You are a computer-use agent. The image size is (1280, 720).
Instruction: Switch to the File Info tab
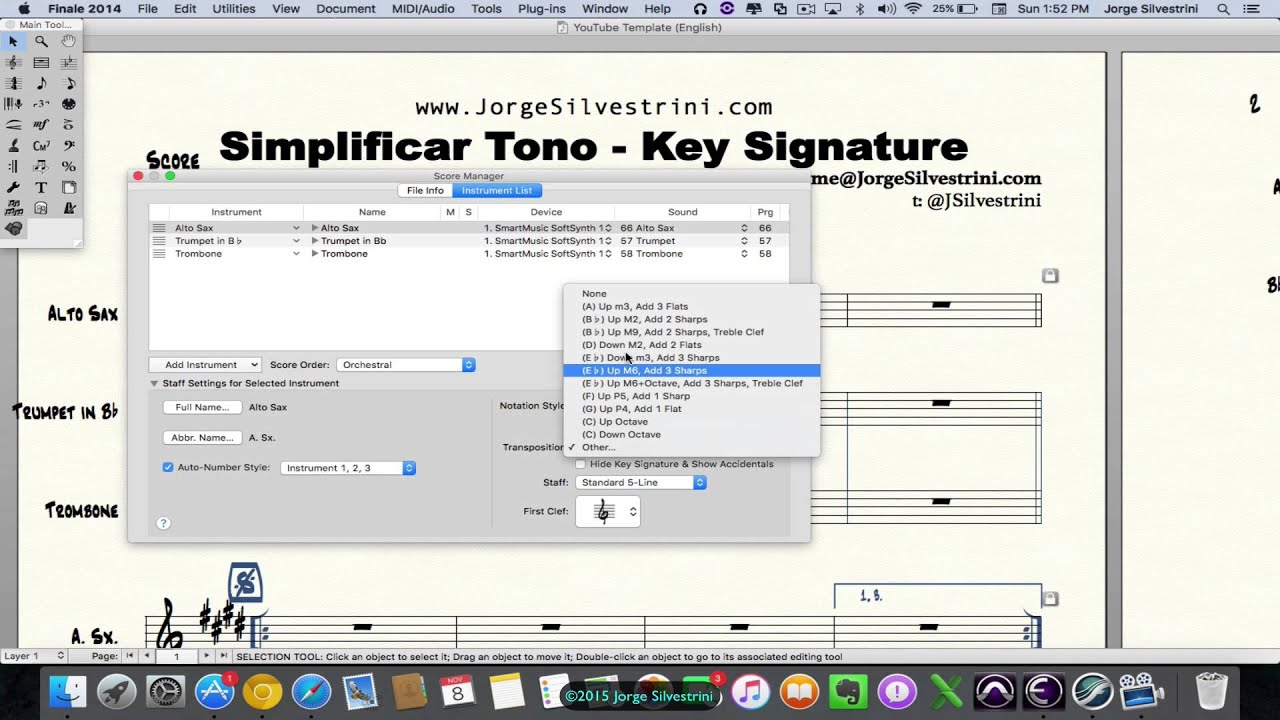(x=425, y=190)
